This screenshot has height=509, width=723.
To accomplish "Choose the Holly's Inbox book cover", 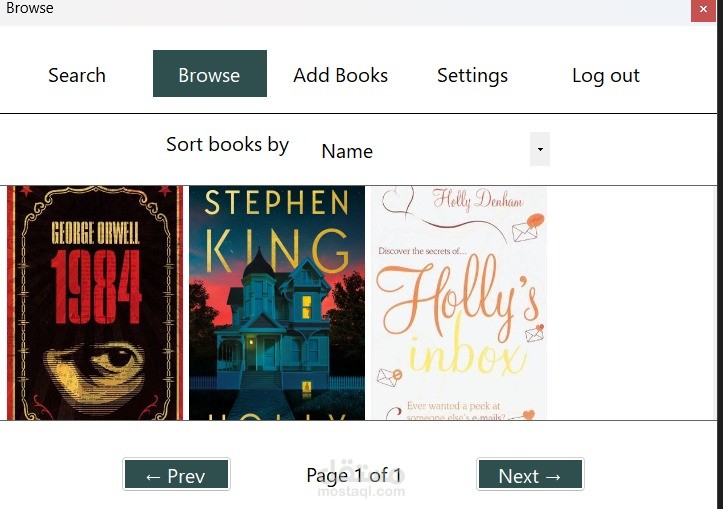I will (x=459, y=303).
